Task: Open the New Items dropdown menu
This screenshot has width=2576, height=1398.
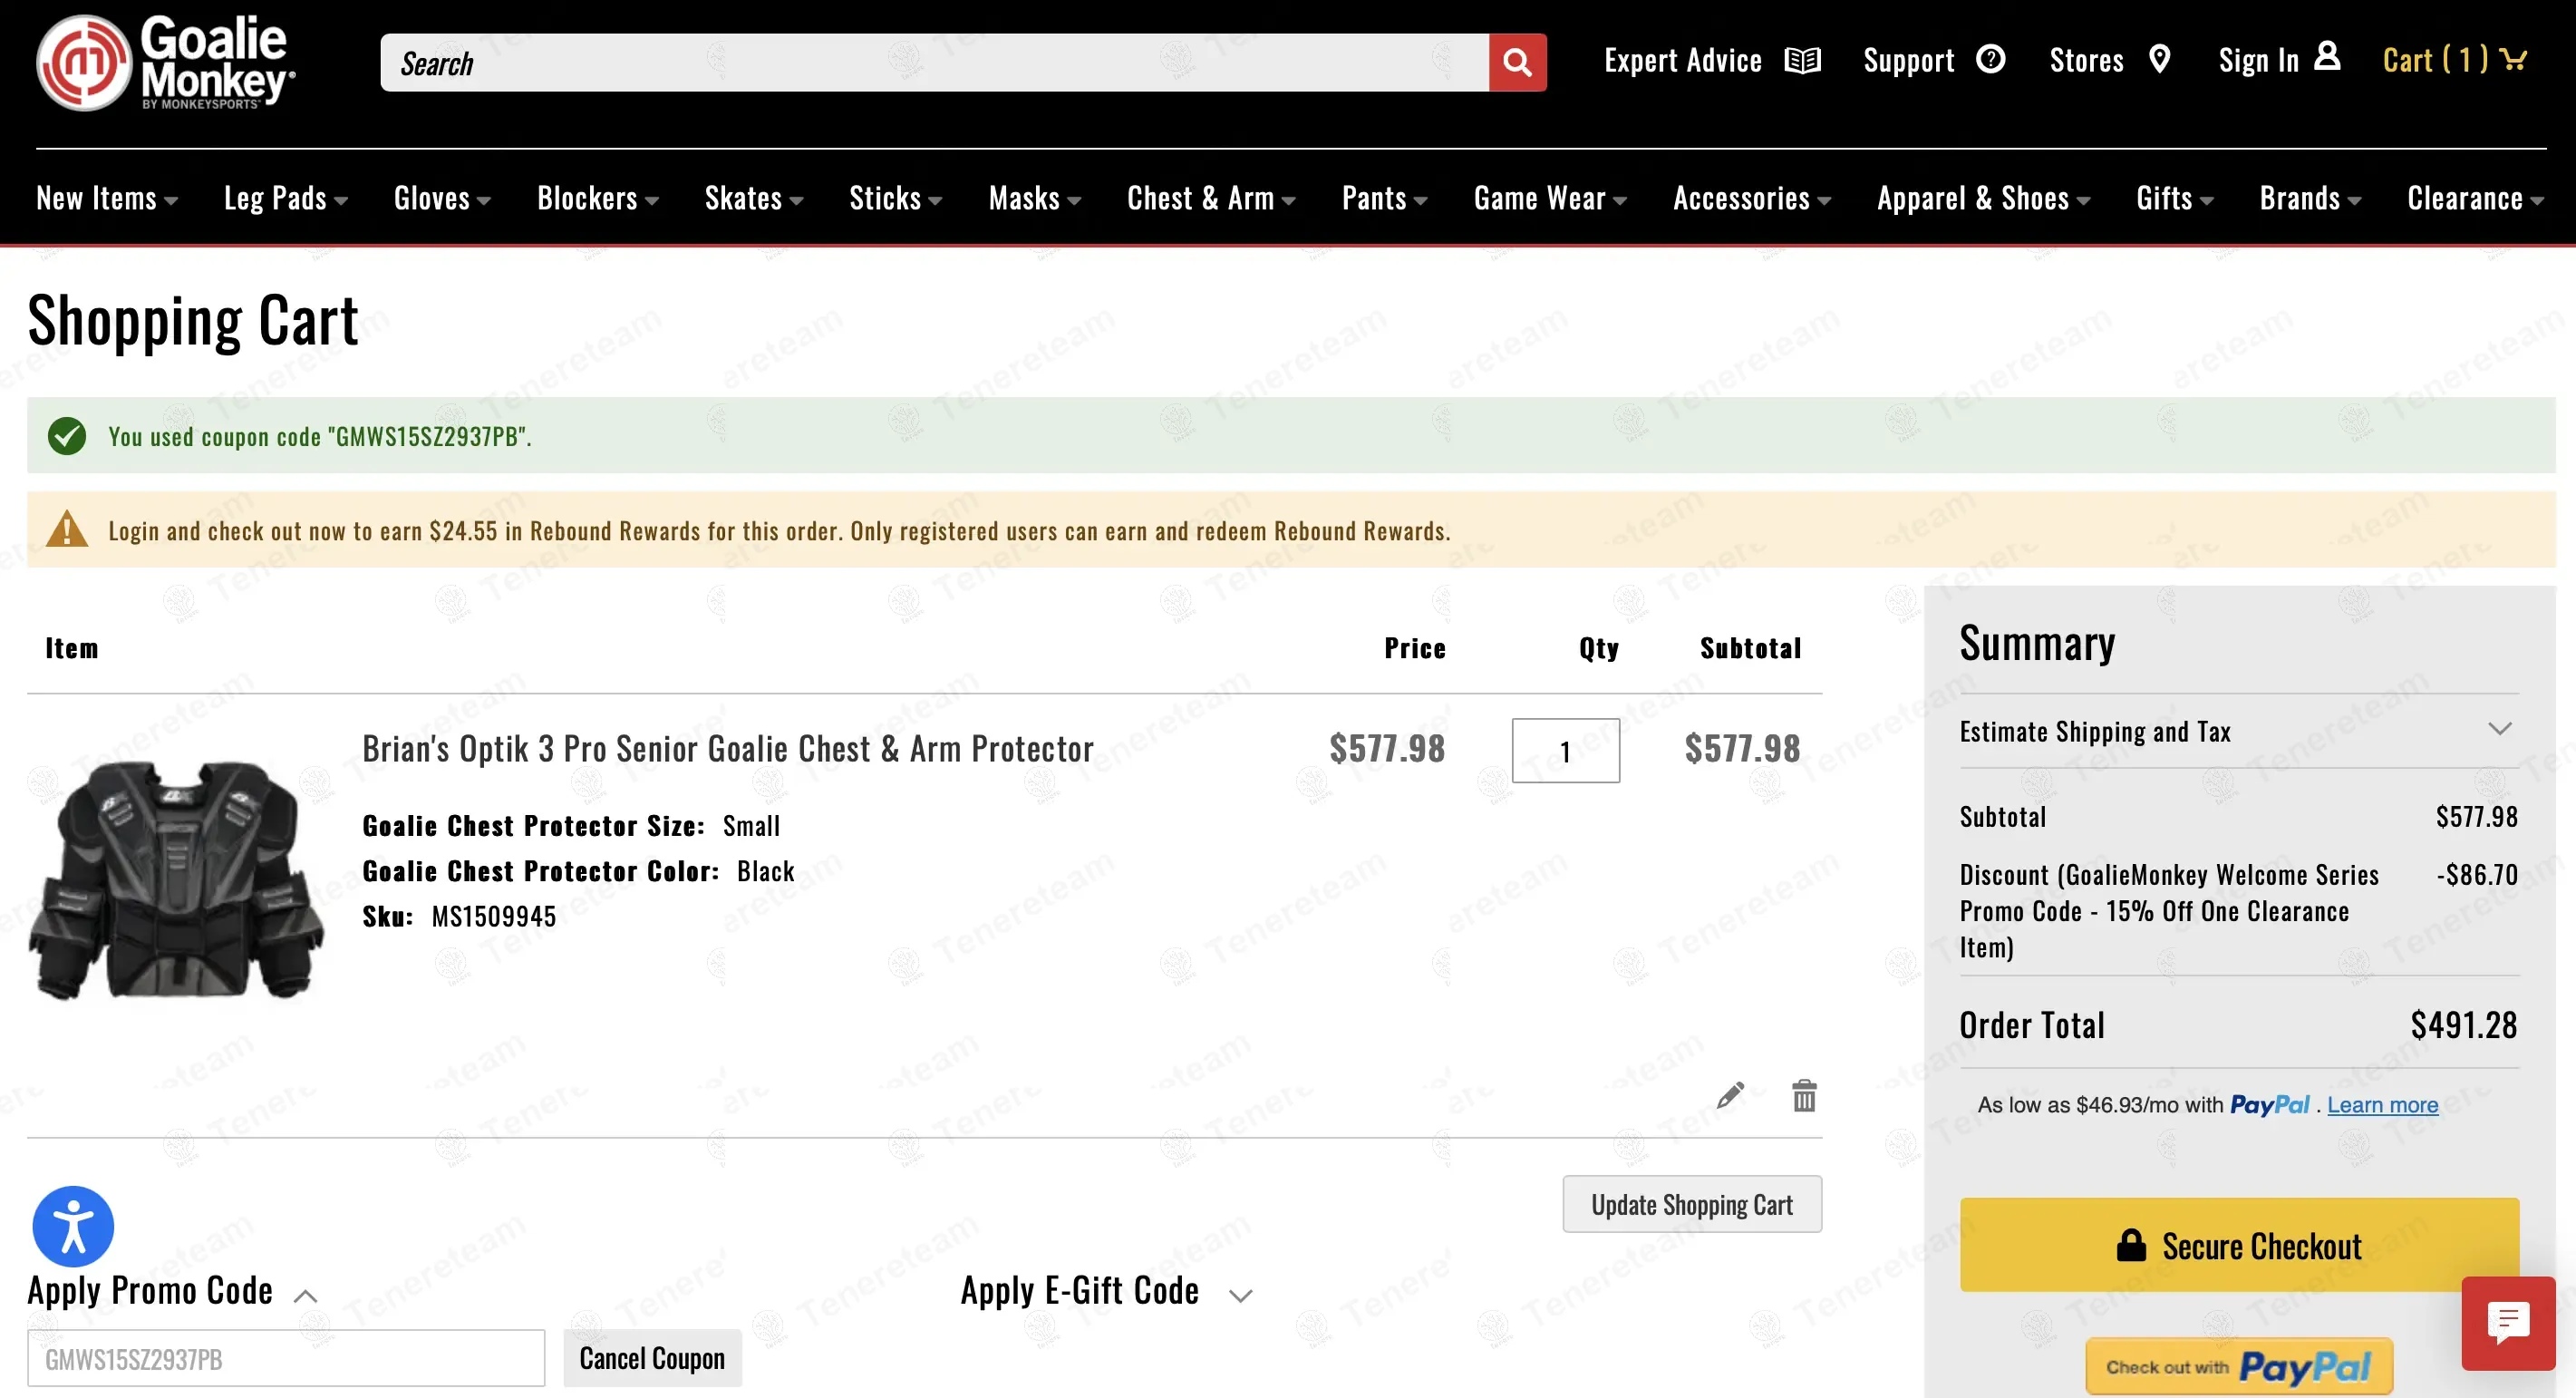Action: click(x=107, y=198)
